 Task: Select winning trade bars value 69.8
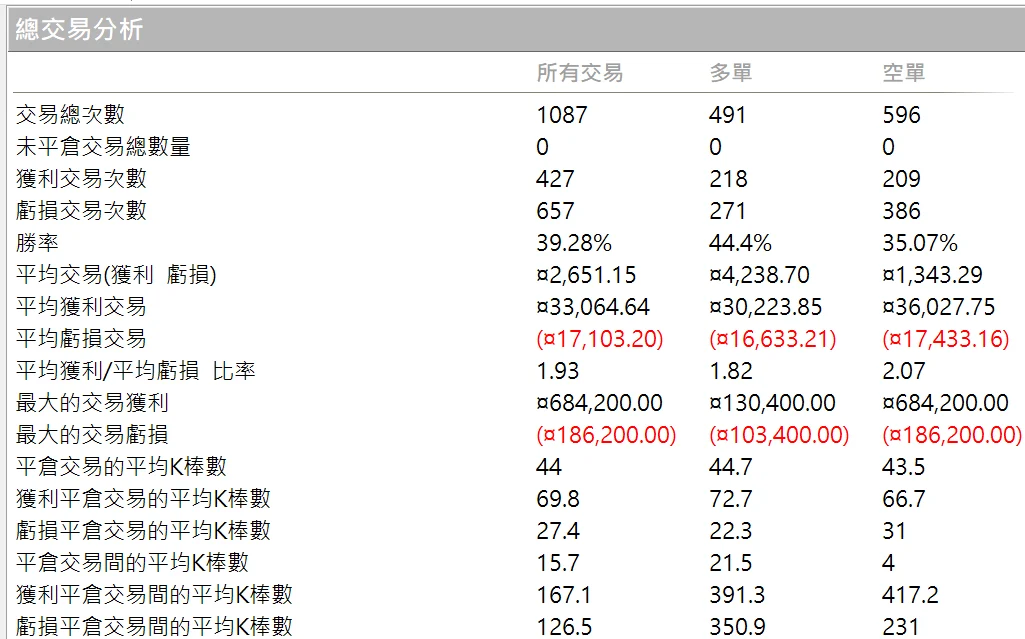[x=558, y=499]
